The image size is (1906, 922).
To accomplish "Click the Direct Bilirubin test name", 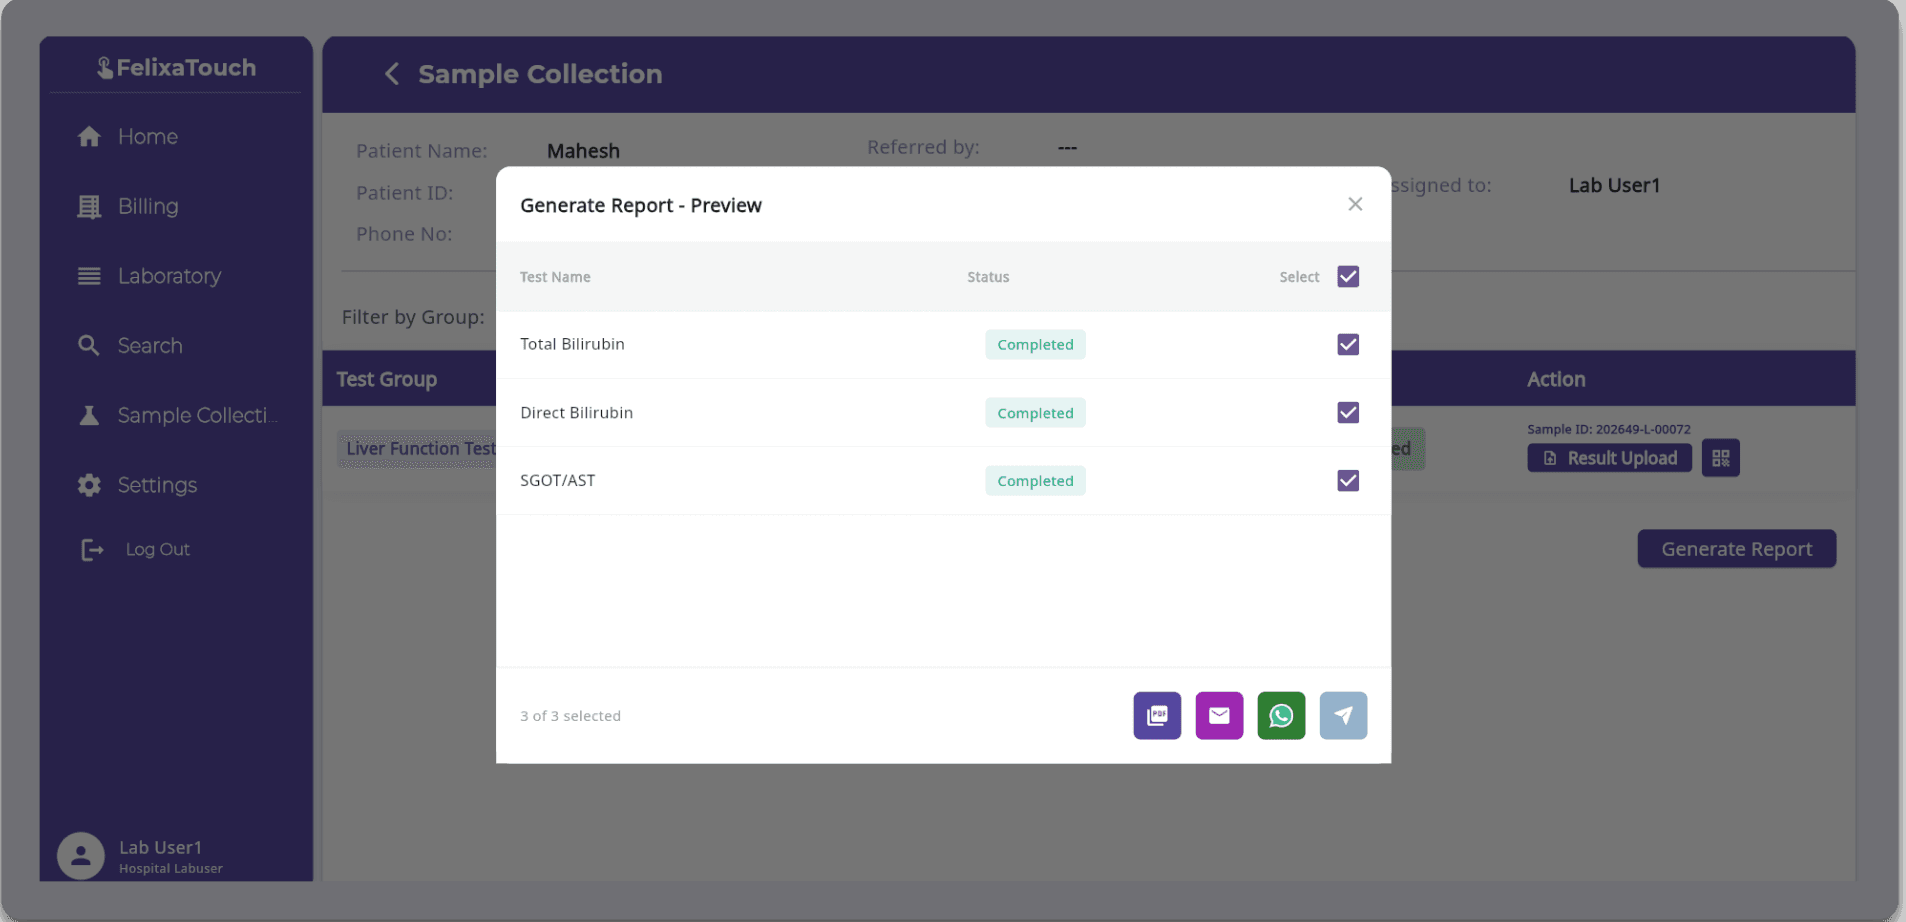I will (x=576, y=413).
